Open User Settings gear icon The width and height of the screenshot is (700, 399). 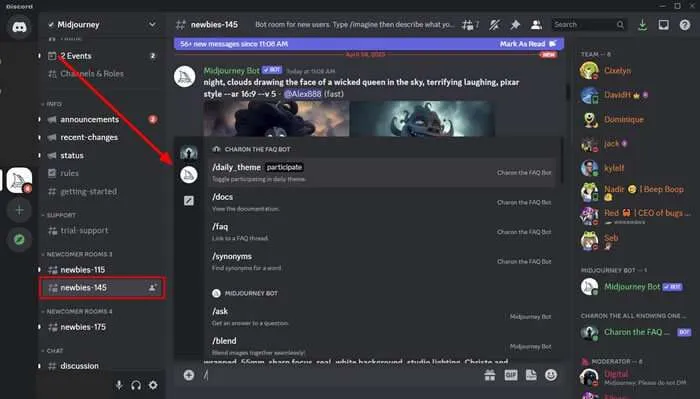[153, 385]
